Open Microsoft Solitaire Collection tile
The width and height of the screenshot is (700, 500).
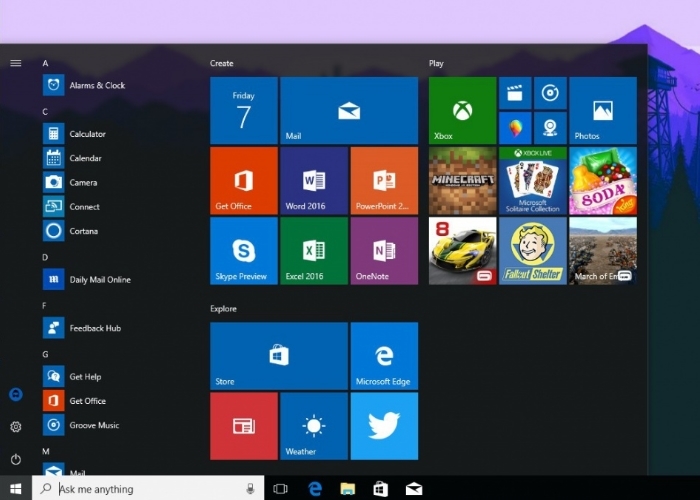(x=533, y=181)
